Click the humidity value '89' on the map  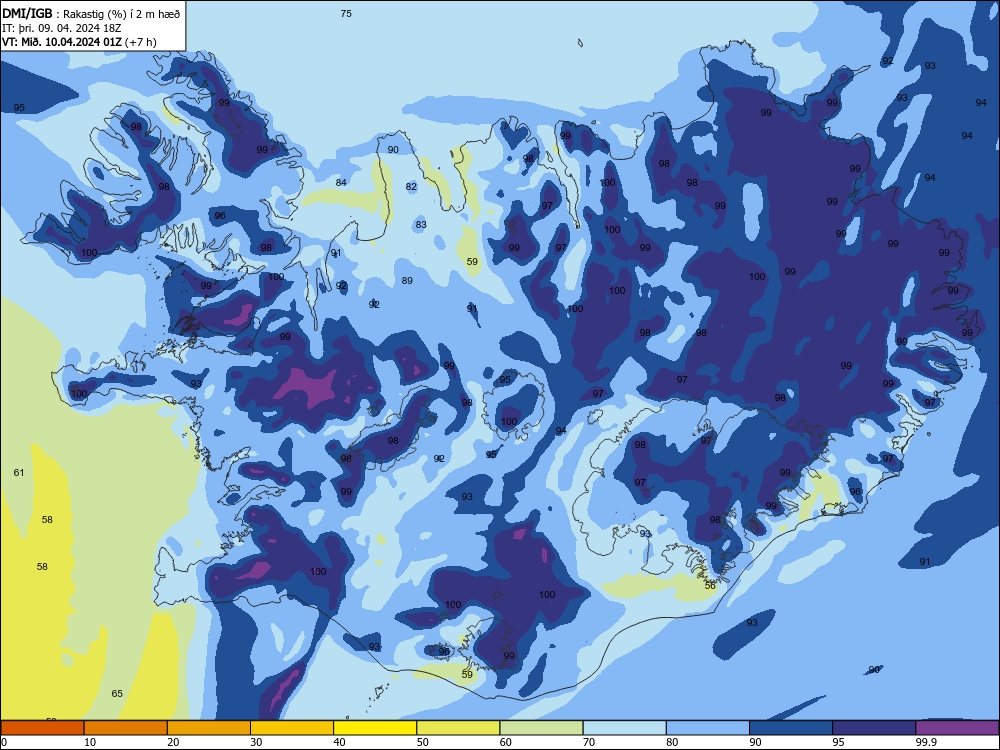click(x=407, y=281)
